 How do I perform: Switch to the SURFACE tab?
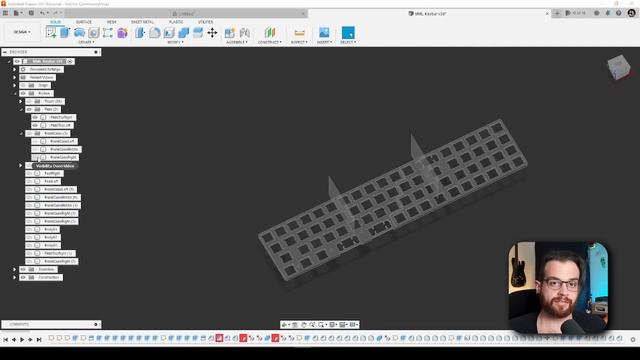coord(84,22)
